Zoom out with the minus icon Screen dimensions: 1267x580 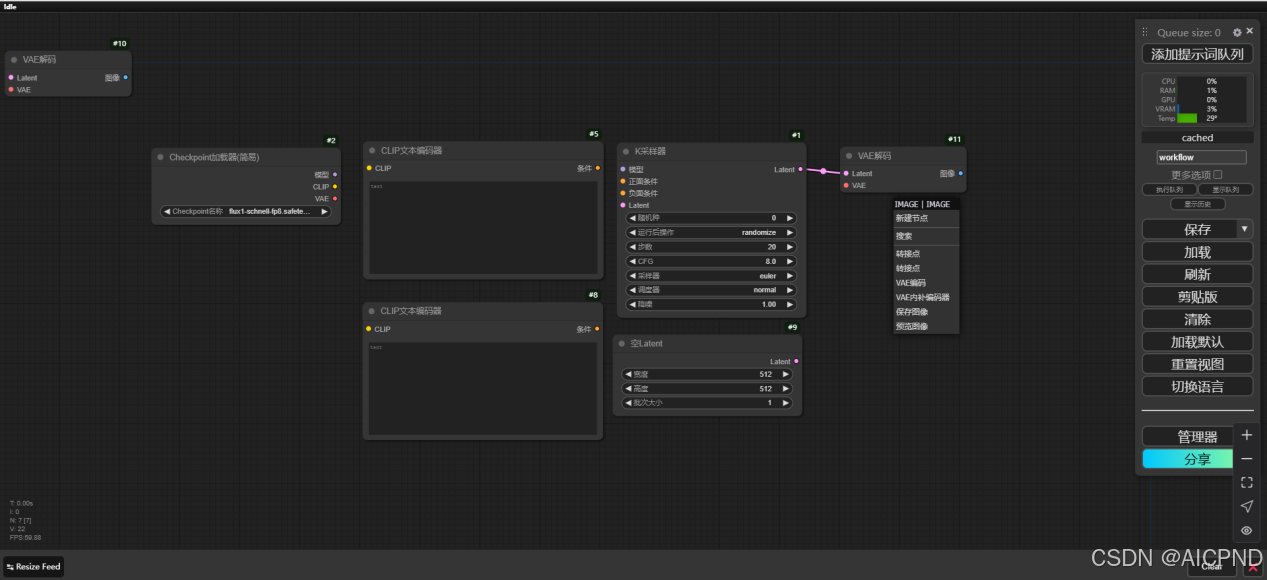coord(1246,459)
